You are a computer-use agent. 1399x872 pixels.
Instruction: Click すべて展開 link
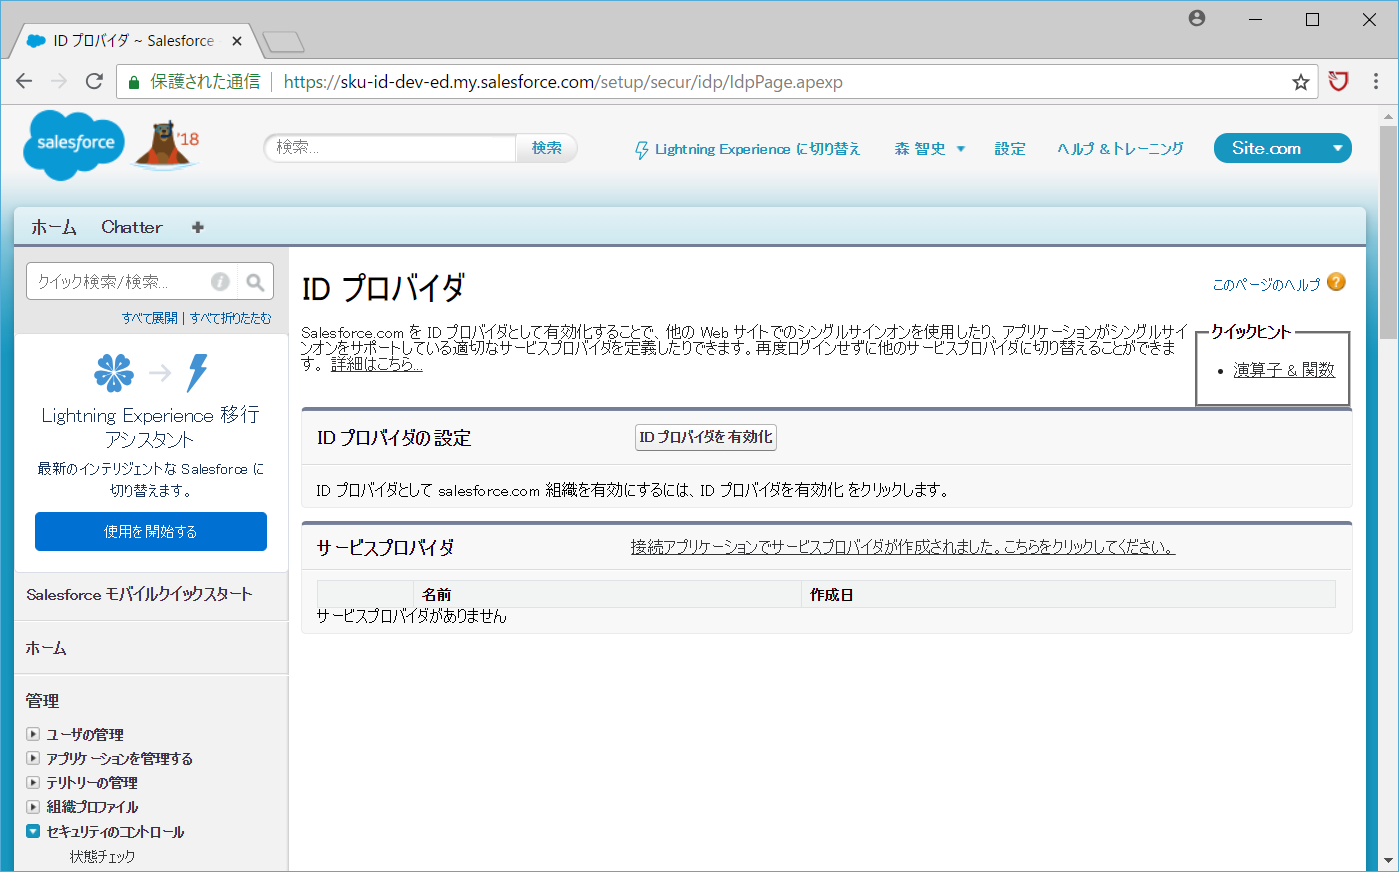click(x=150, y=318)
